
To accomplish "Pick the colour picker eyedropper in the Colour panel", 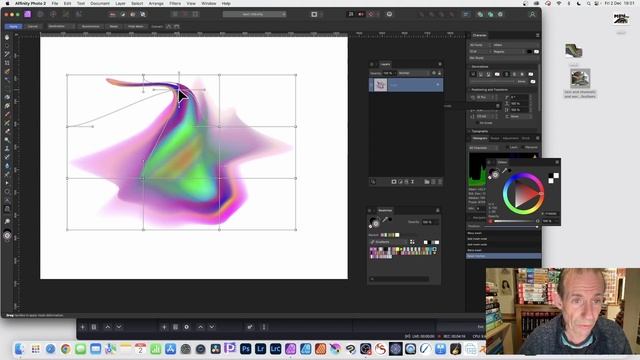I will [504, 171].
